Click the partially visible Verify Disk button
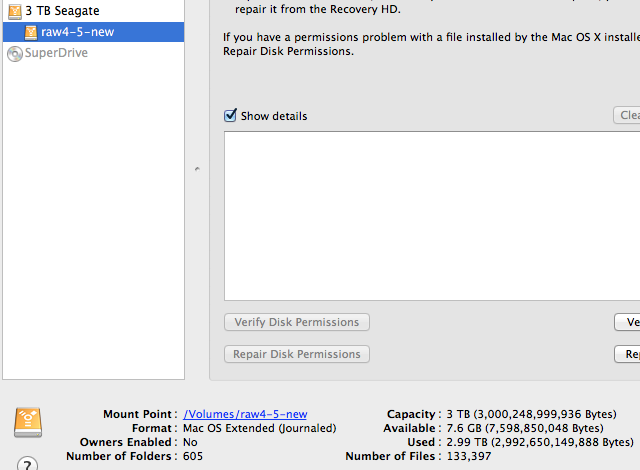The height and width of the screenshot is (470, 640). click(x=627, y=322)
